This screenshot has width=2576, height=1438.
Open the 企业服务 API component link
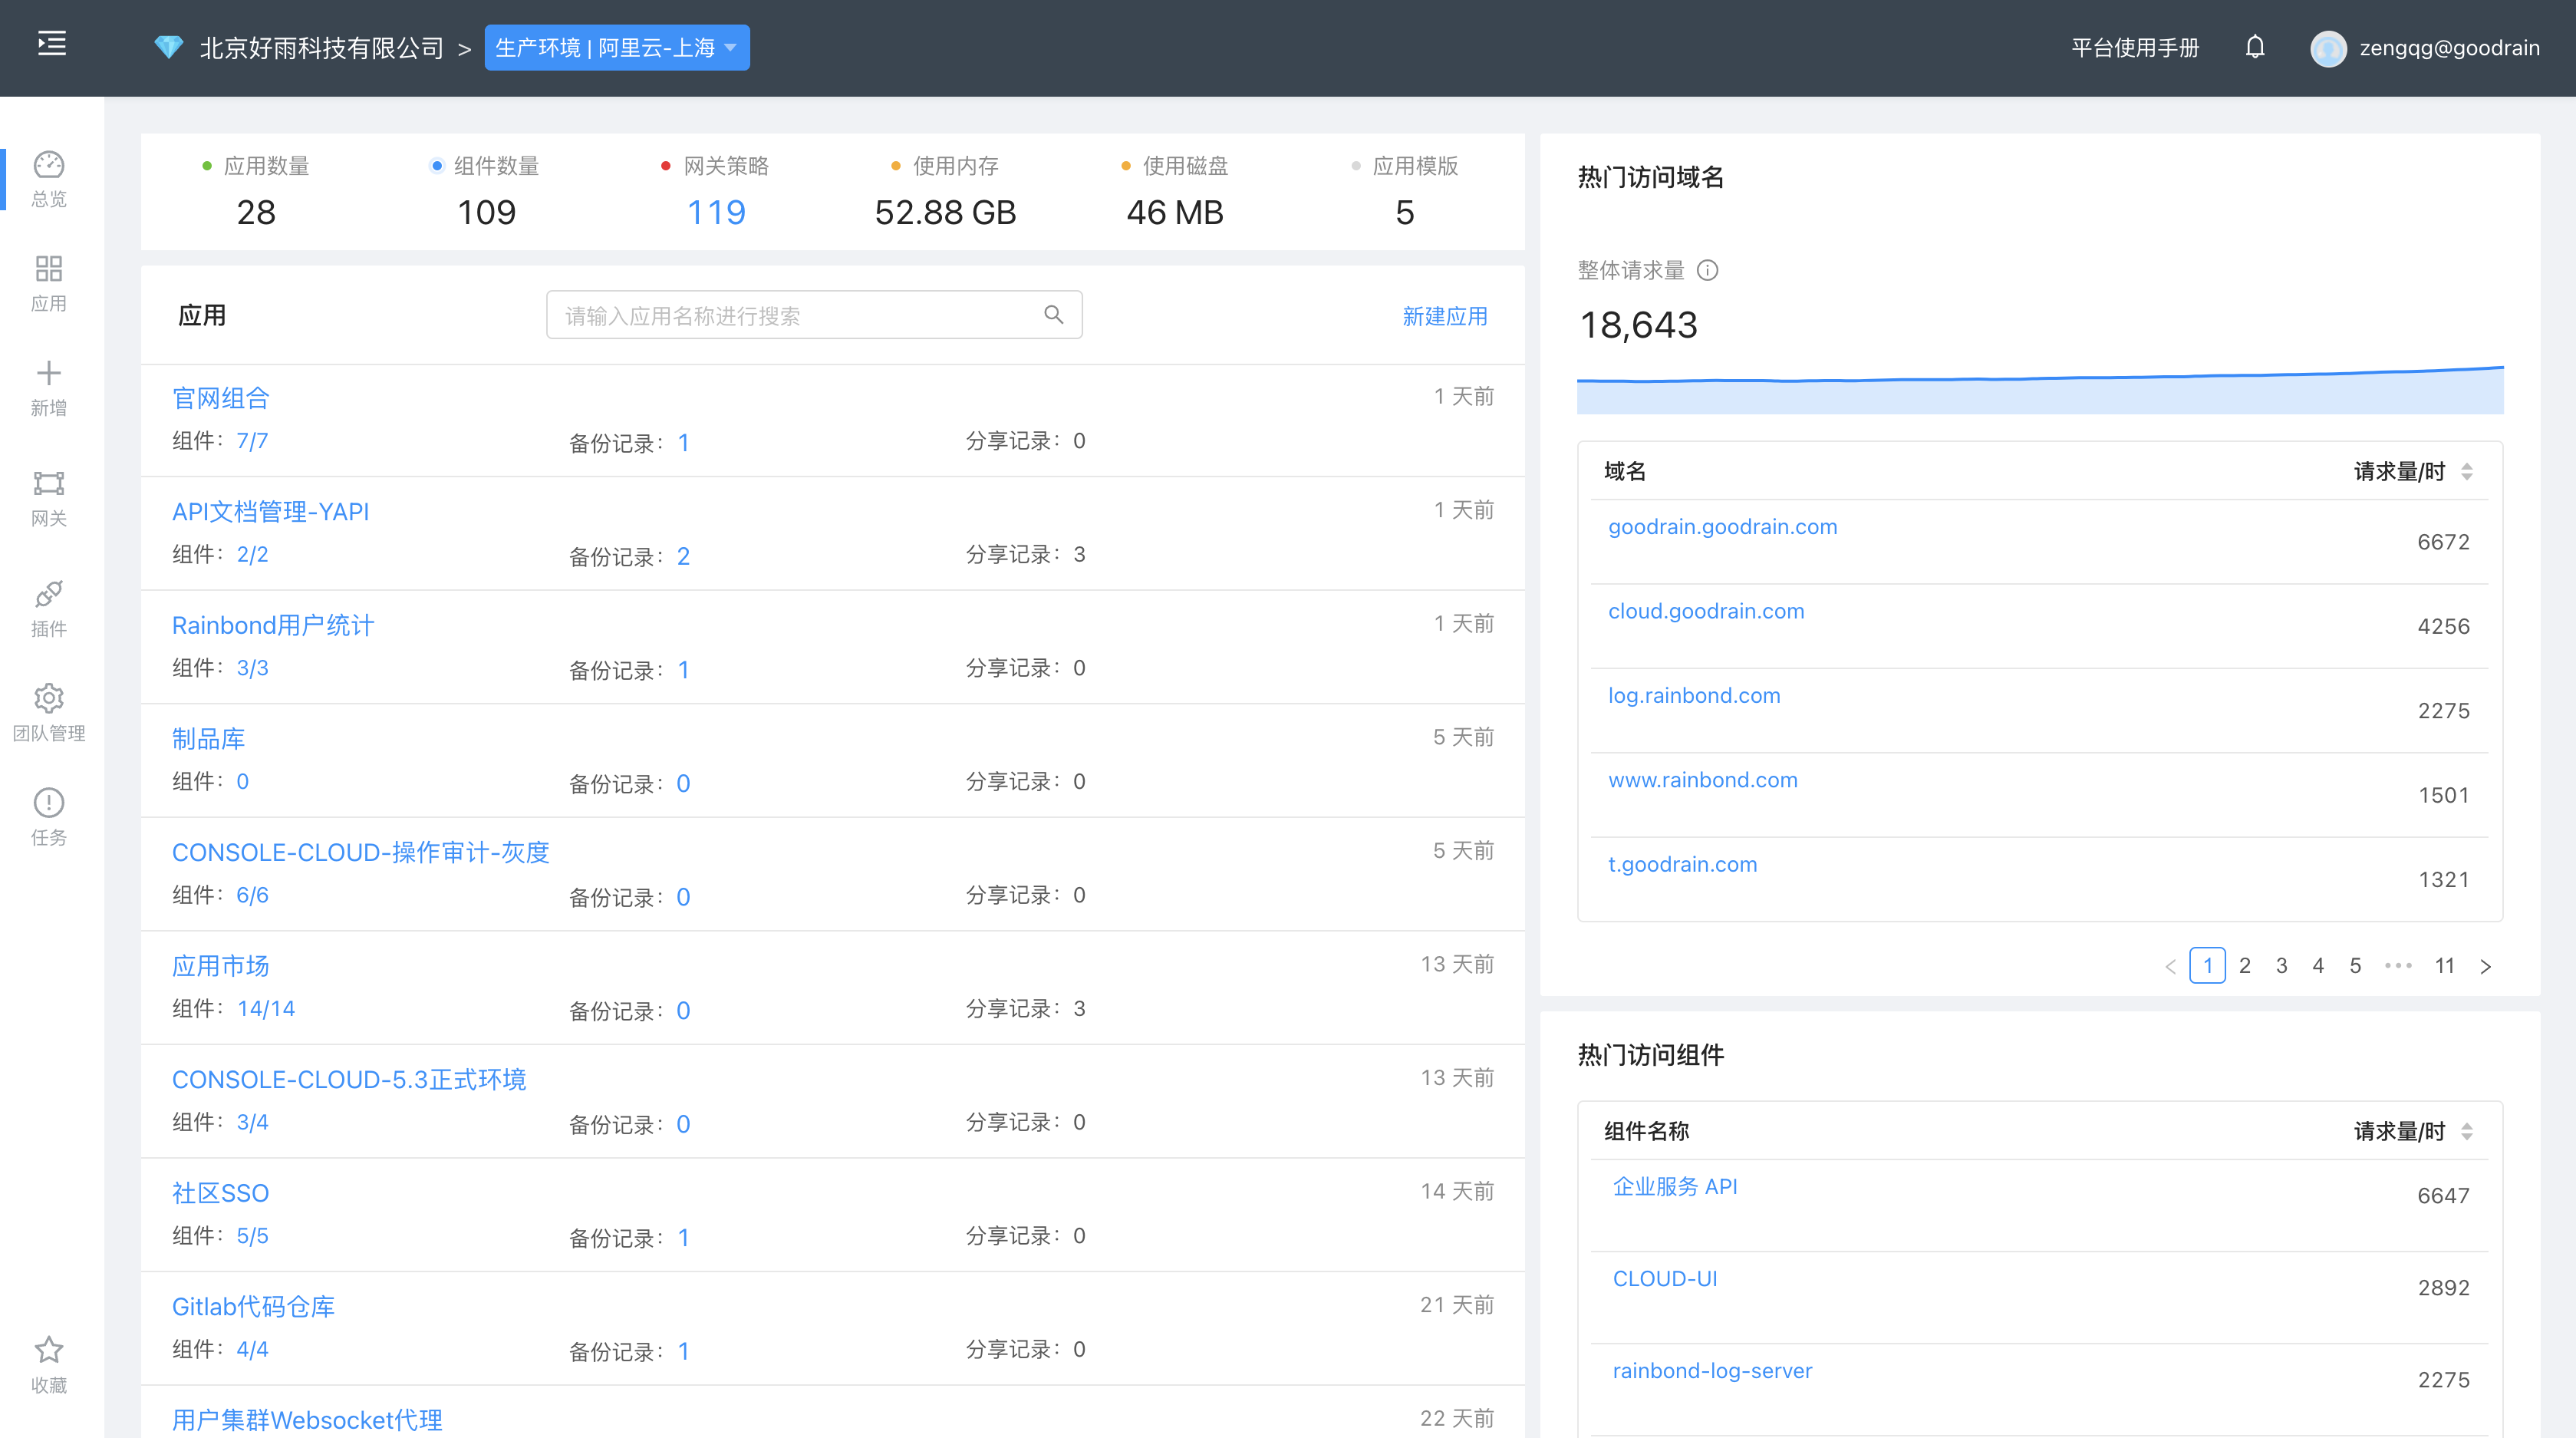tap(1675, 1186)
